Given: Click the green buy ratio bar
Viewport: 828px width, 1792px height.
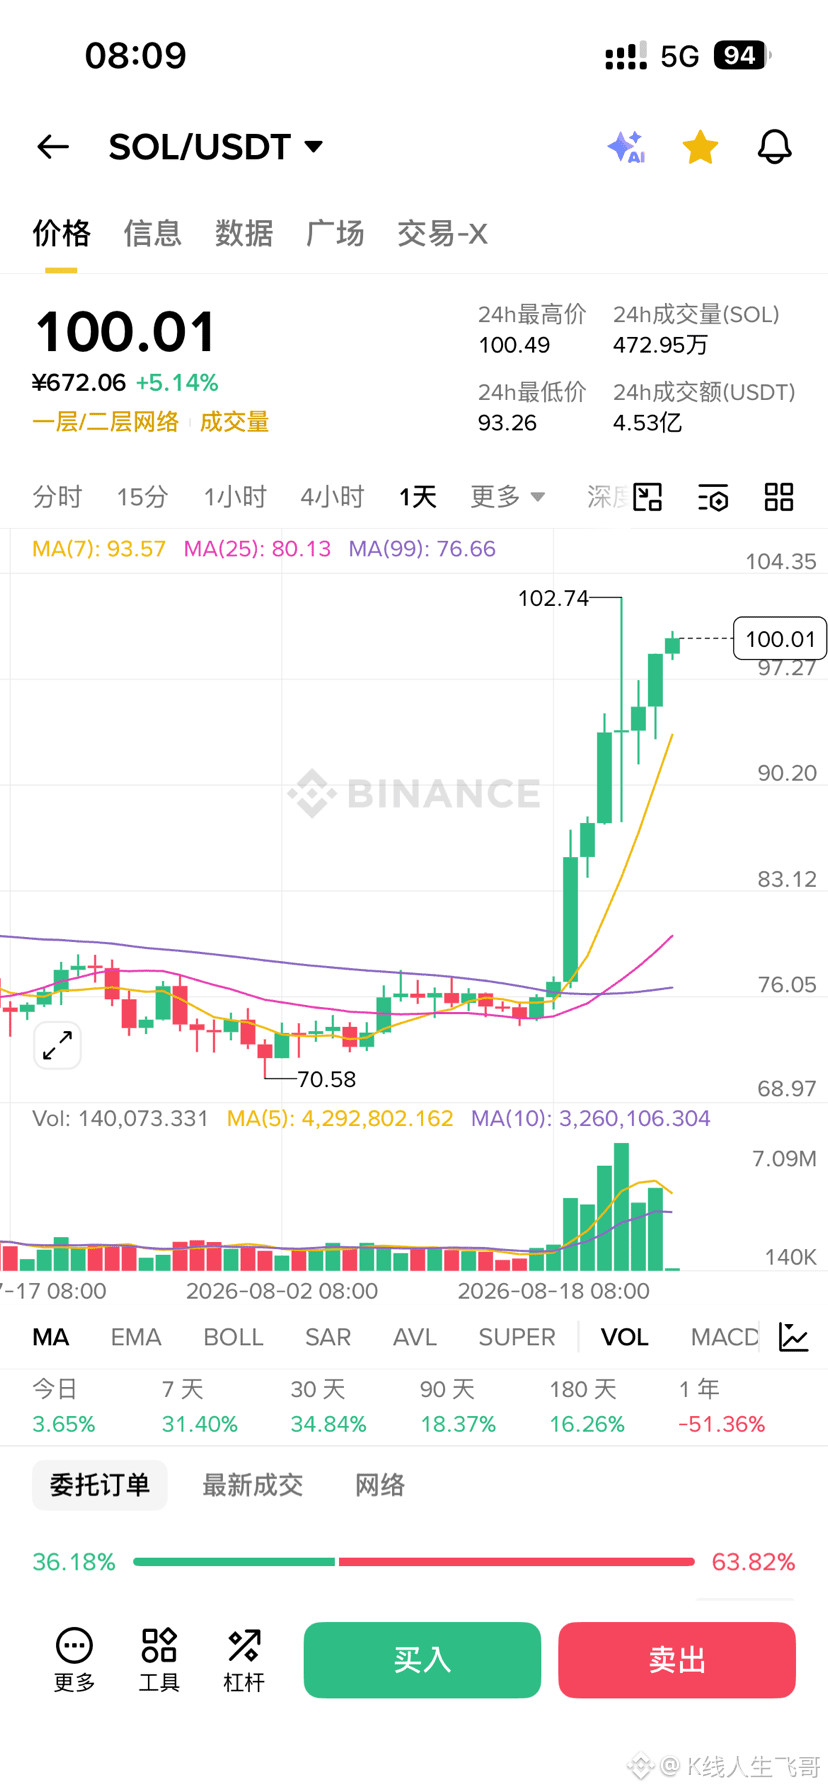Looking at the screenshot, I should pos(234,1562).
